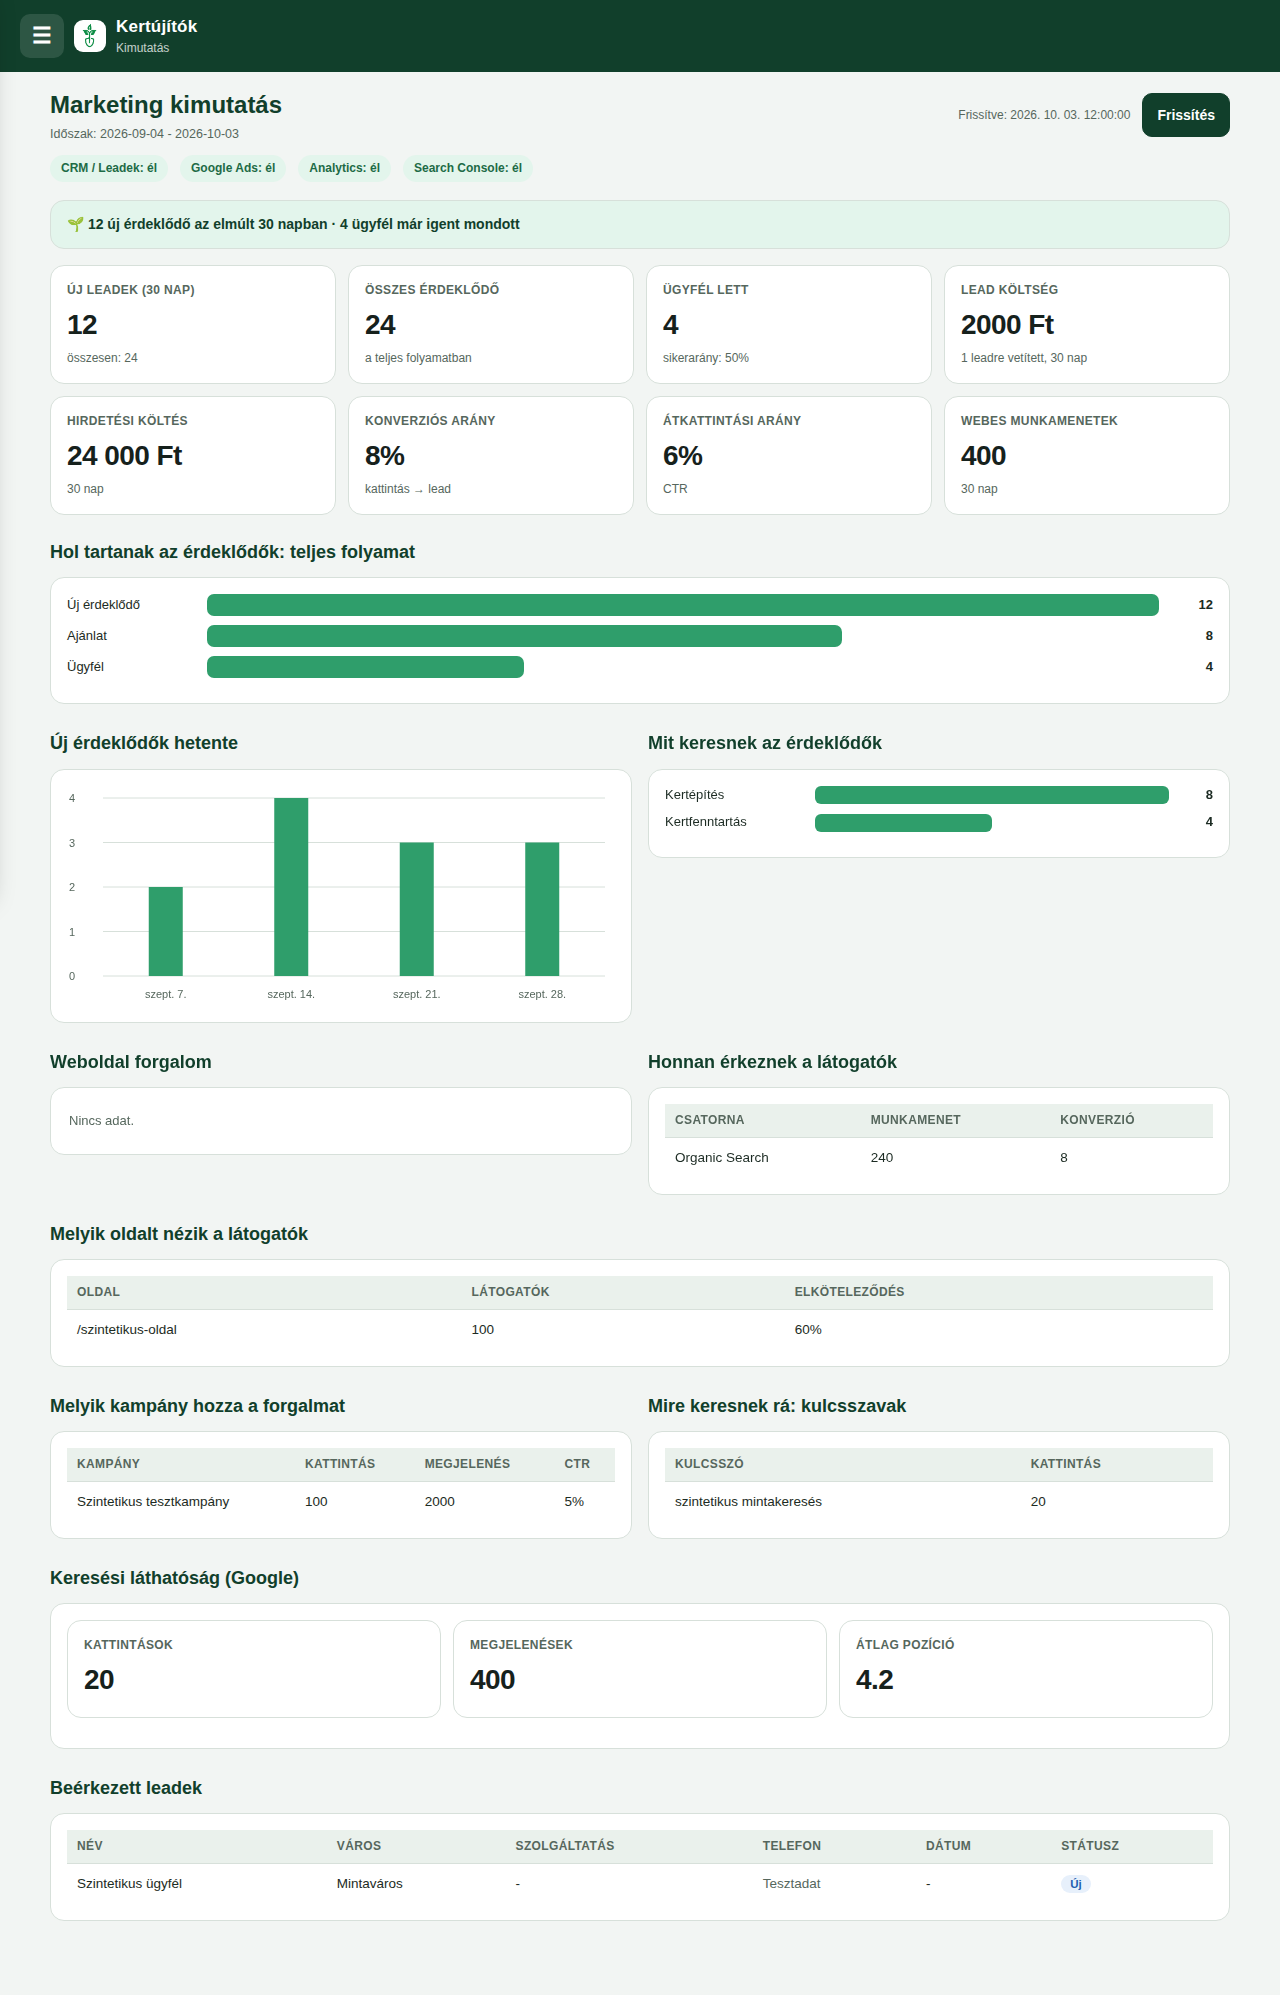Click the seedling icon in the banner
1280x1995 pixels.
click(75, 224)
